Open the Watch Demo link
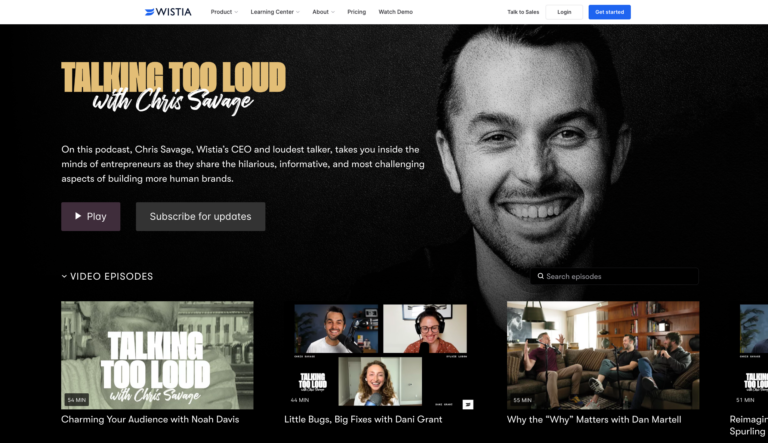The height and width of the screenshot is (443, 768). pyautogui.click(x=396, y=12)
